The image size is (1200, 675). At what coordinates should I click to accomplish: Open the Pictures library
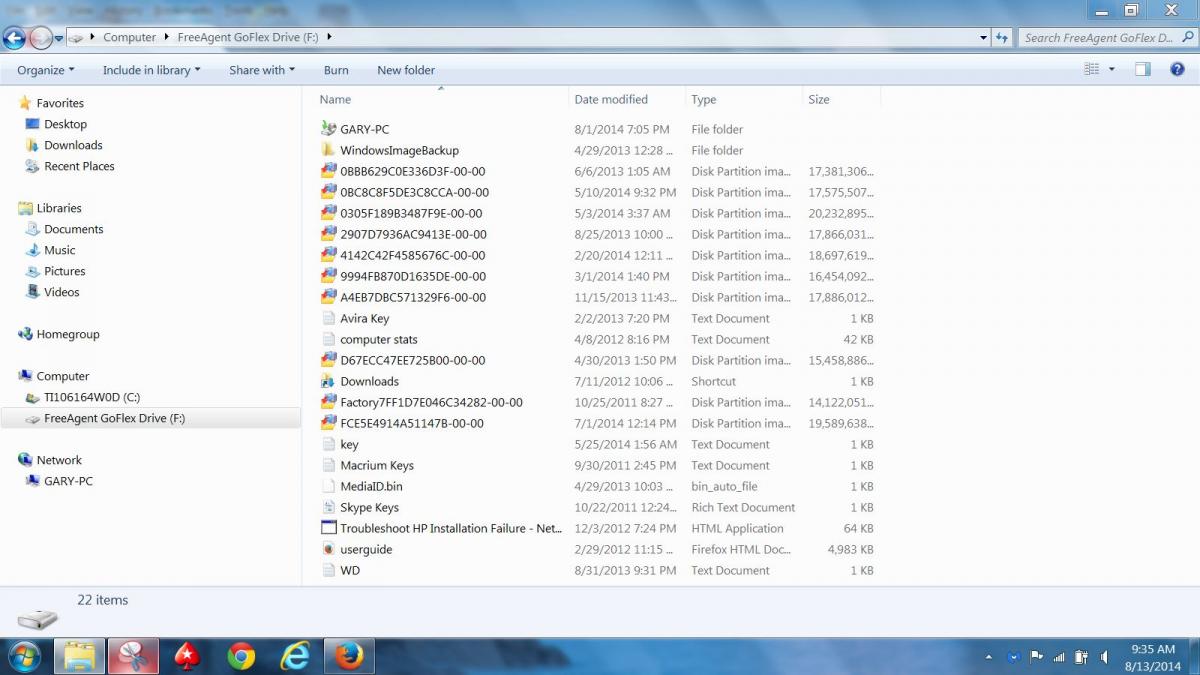[65, 271]
